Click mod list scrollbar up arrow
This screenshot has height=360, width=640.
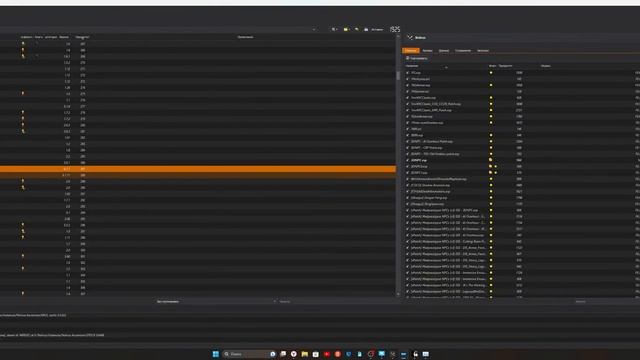[398, 37]
